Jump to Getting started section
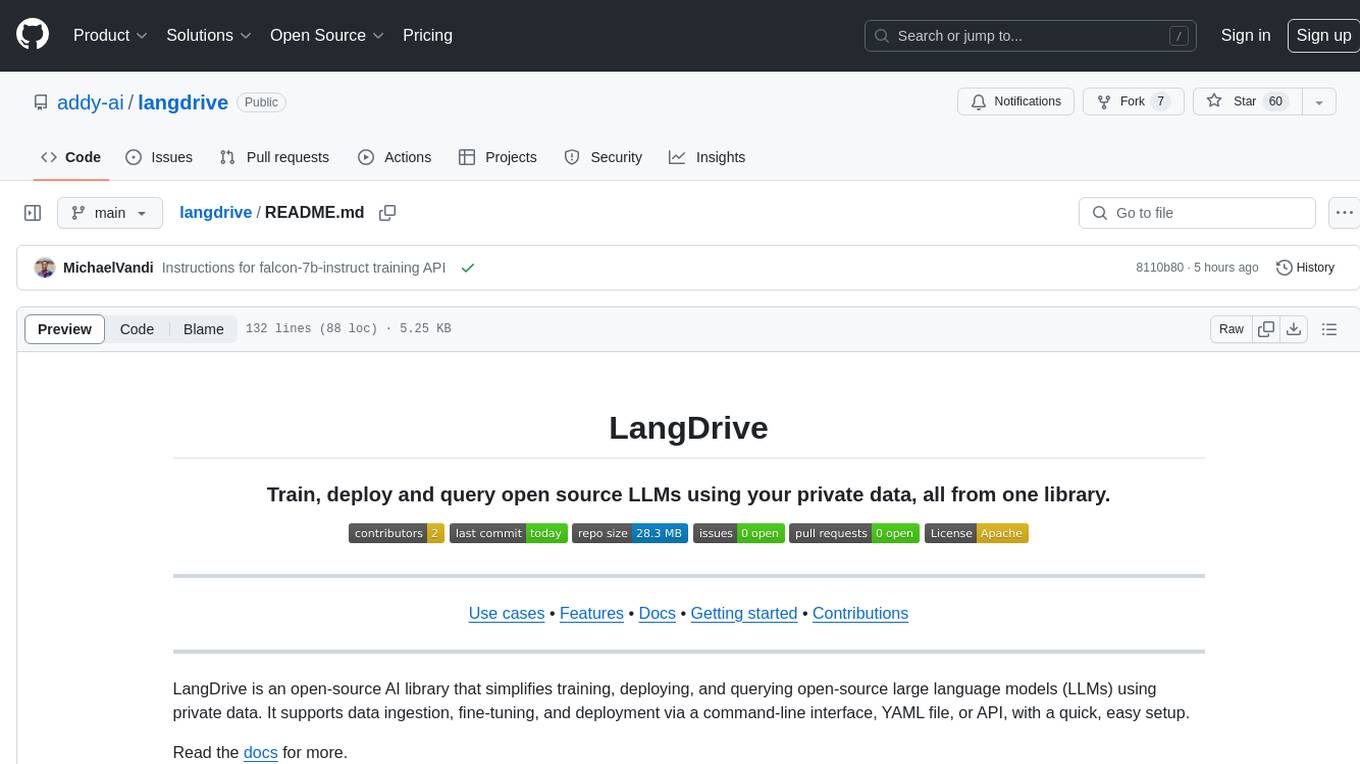This screenshot has width=1360, height=764. pos(744,613)
